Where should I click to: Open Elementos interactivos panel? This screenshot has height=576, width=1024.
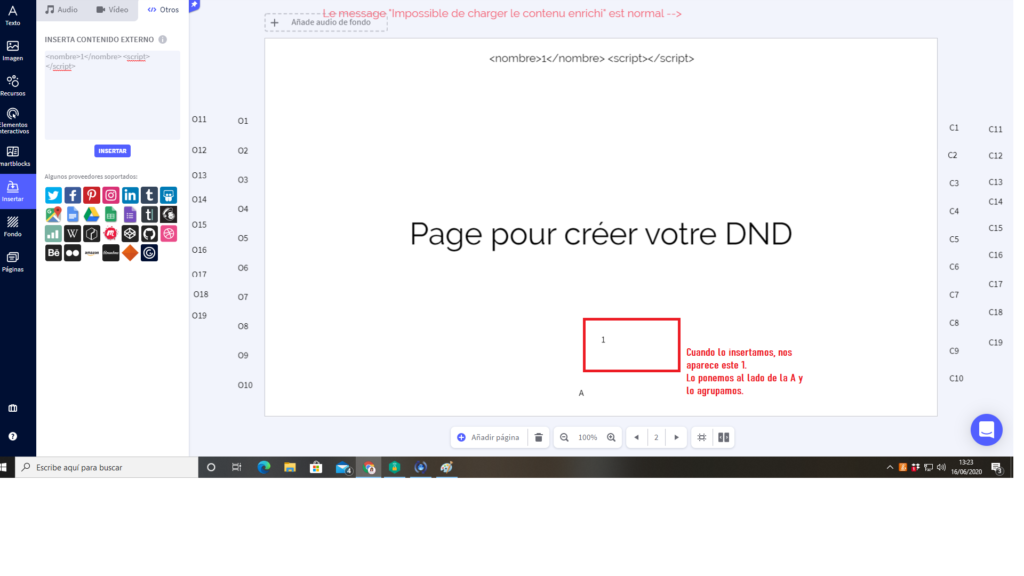pos(13,120)
